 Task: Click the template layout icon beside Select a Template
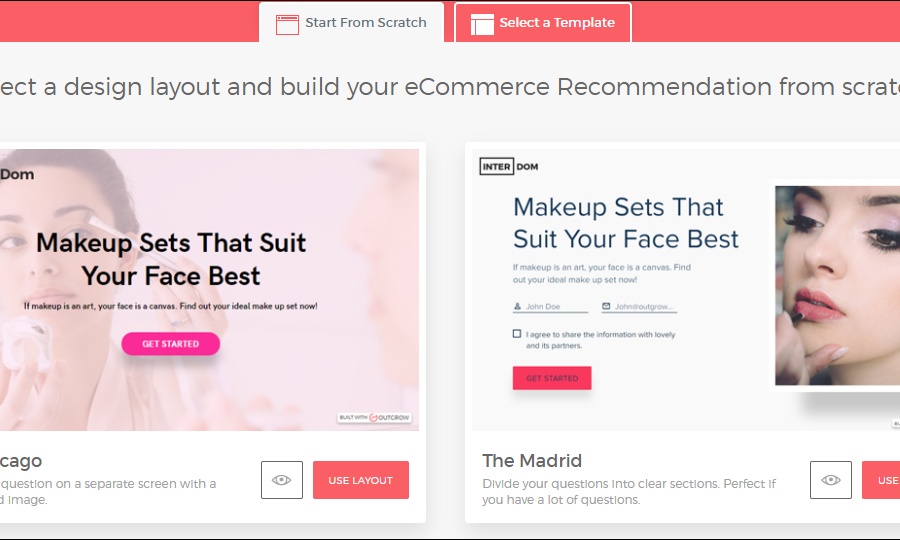(482, 25)
